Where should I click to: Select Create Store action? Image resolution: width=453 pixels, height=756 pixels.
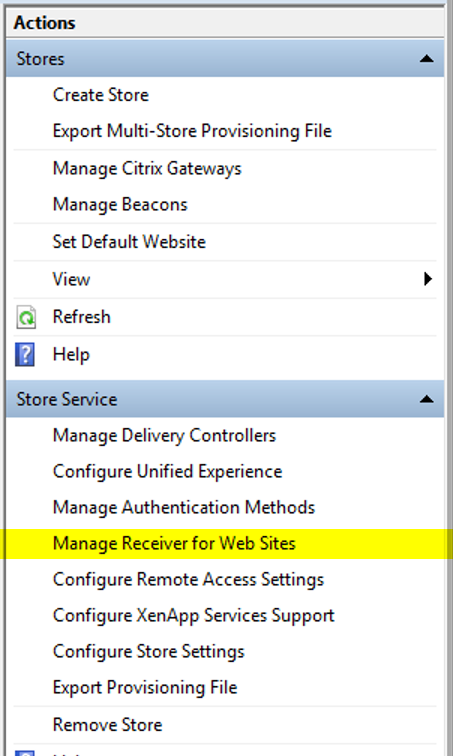pyautogui.click(x=101, y=94)
